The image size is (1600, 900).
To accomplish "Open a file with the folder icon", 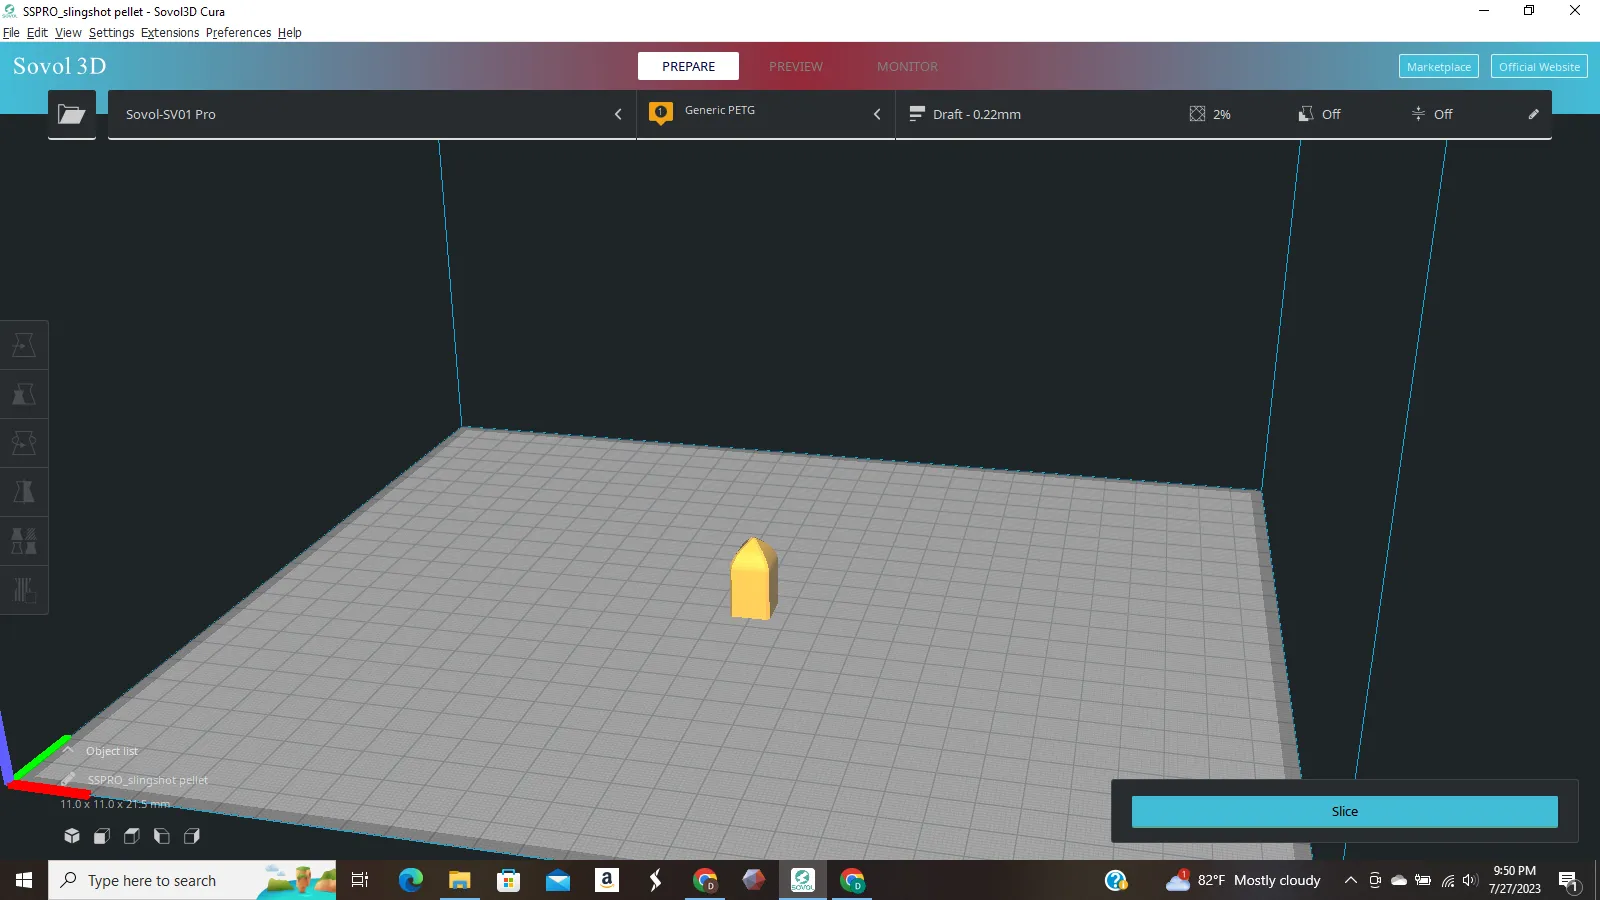I will click(72, 114).
